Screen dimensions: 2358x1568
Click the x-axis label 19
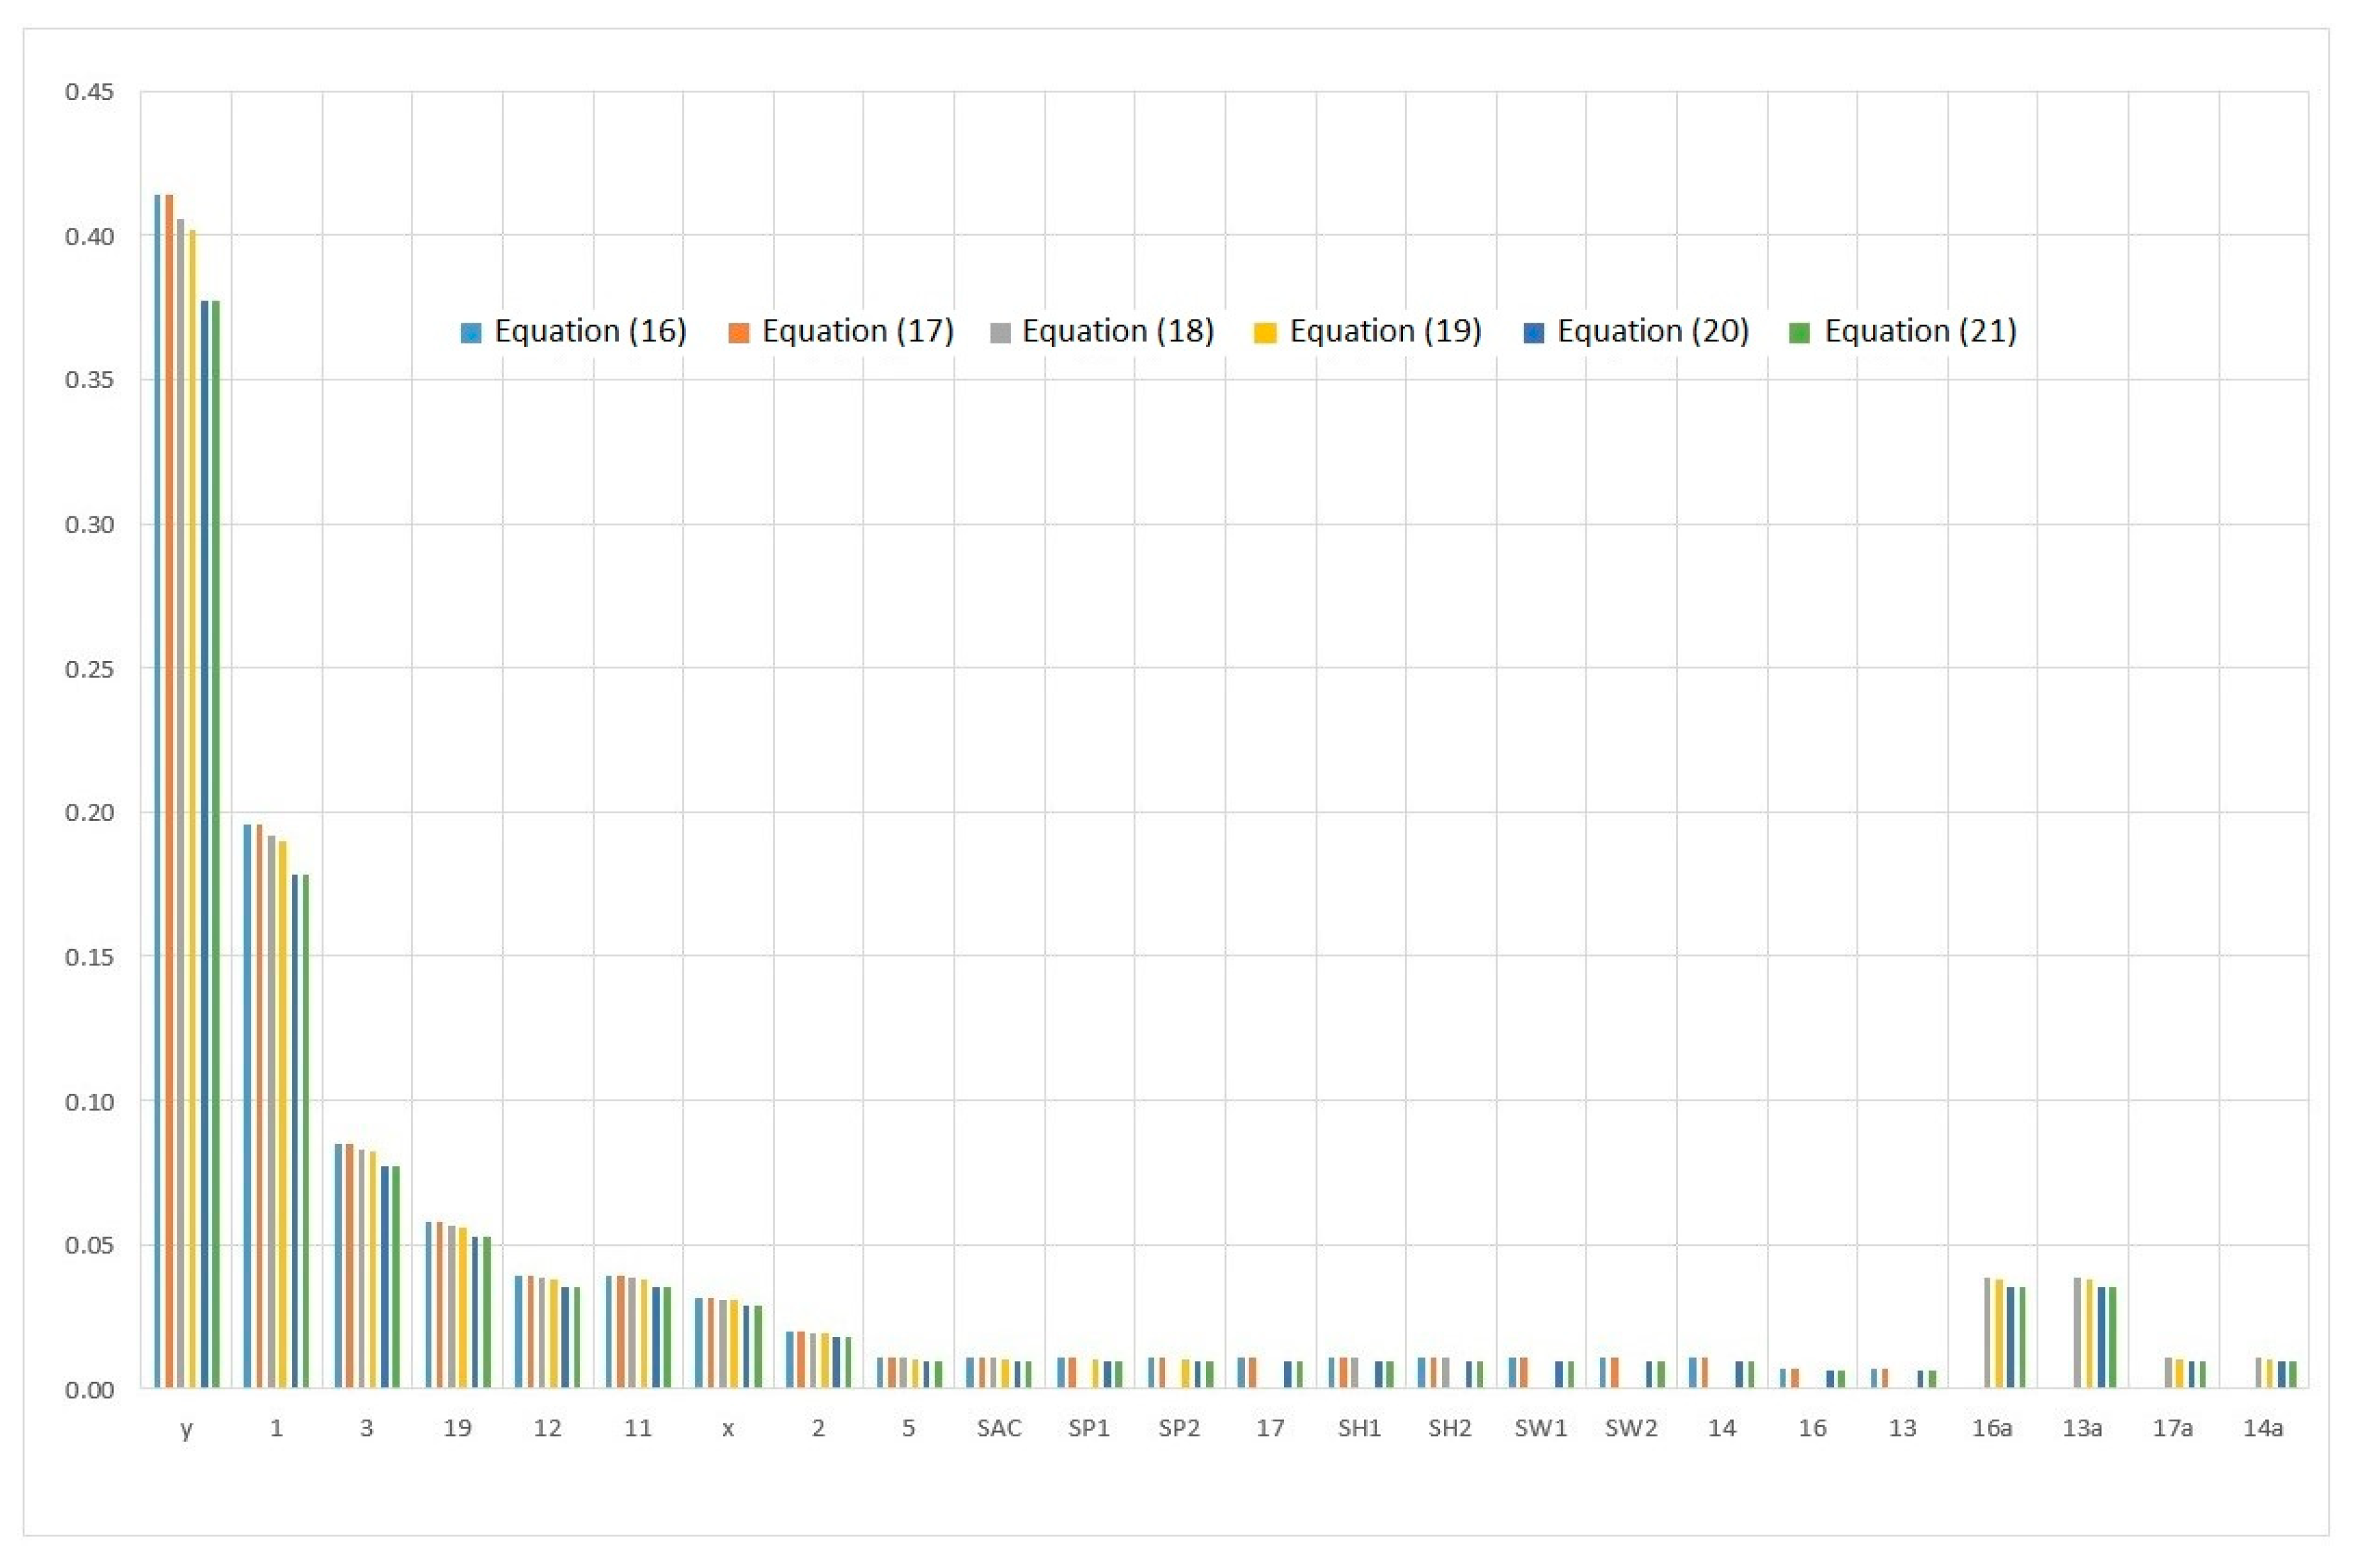457,1428
